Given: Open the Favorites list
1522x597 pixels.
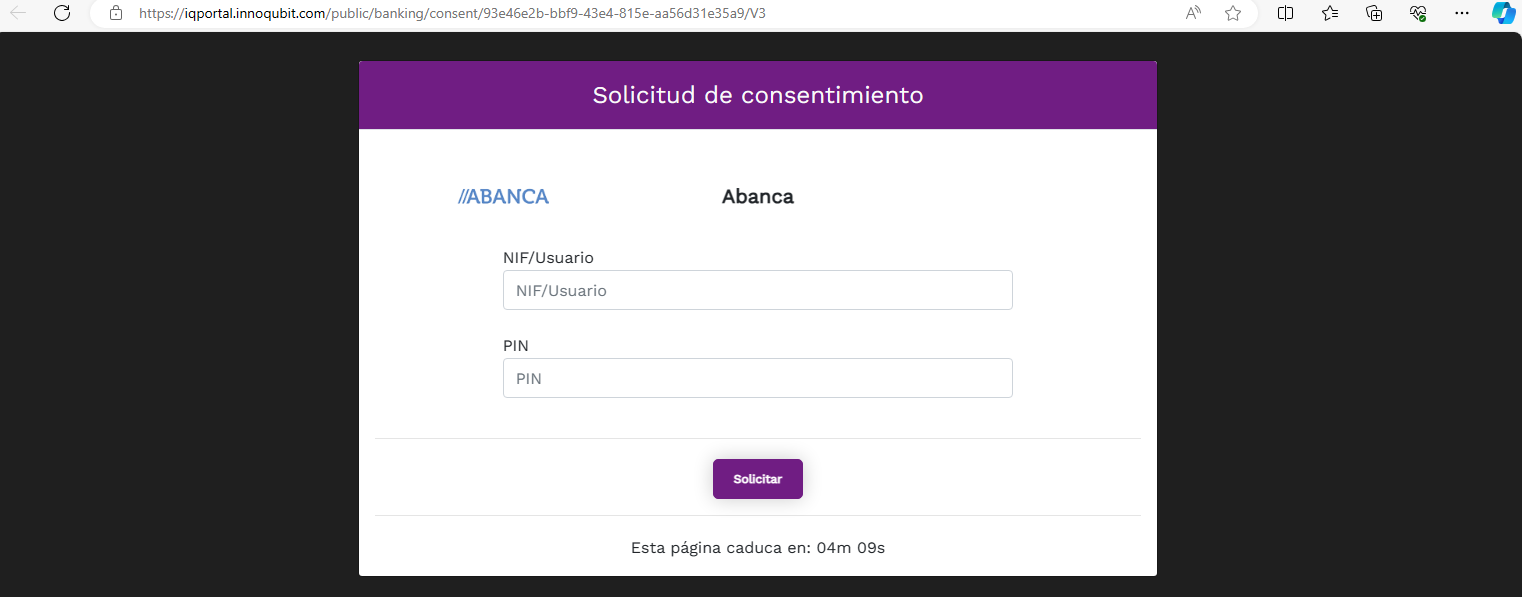Looking at the screenshot, I should pos(1329,14).
